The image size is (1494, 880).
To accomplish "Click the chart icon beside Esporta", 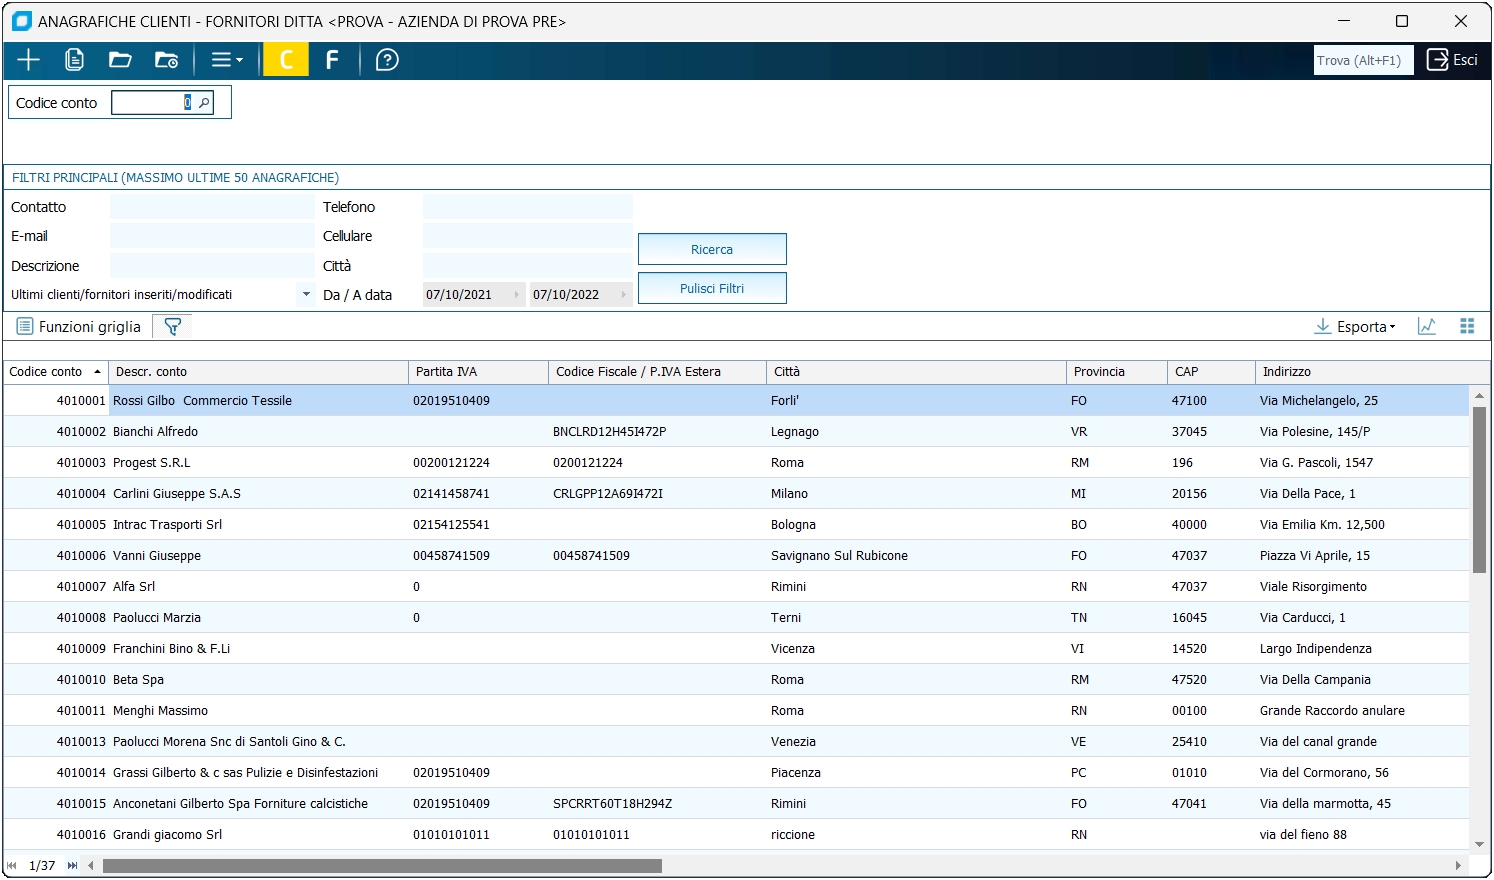I will tap(1427, 327).
